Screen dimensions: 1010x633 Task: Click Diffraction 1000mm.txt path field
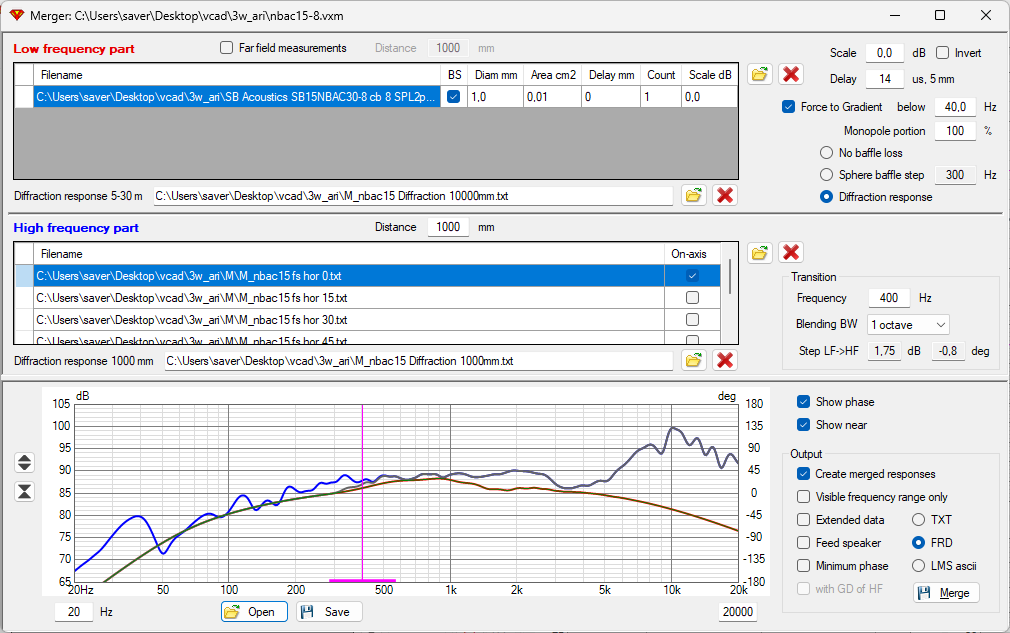pos(419,361)
